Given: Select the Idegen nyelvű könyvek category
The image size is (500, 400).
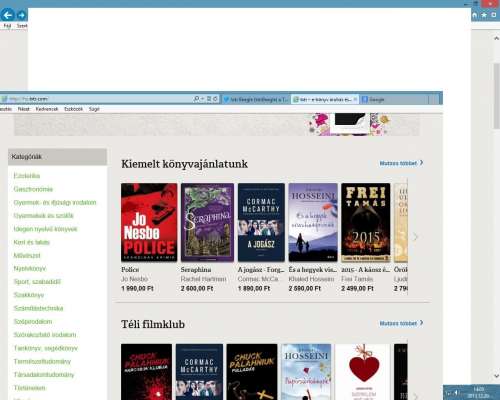Looking at the screenshot, I should (x=45, y=229).
